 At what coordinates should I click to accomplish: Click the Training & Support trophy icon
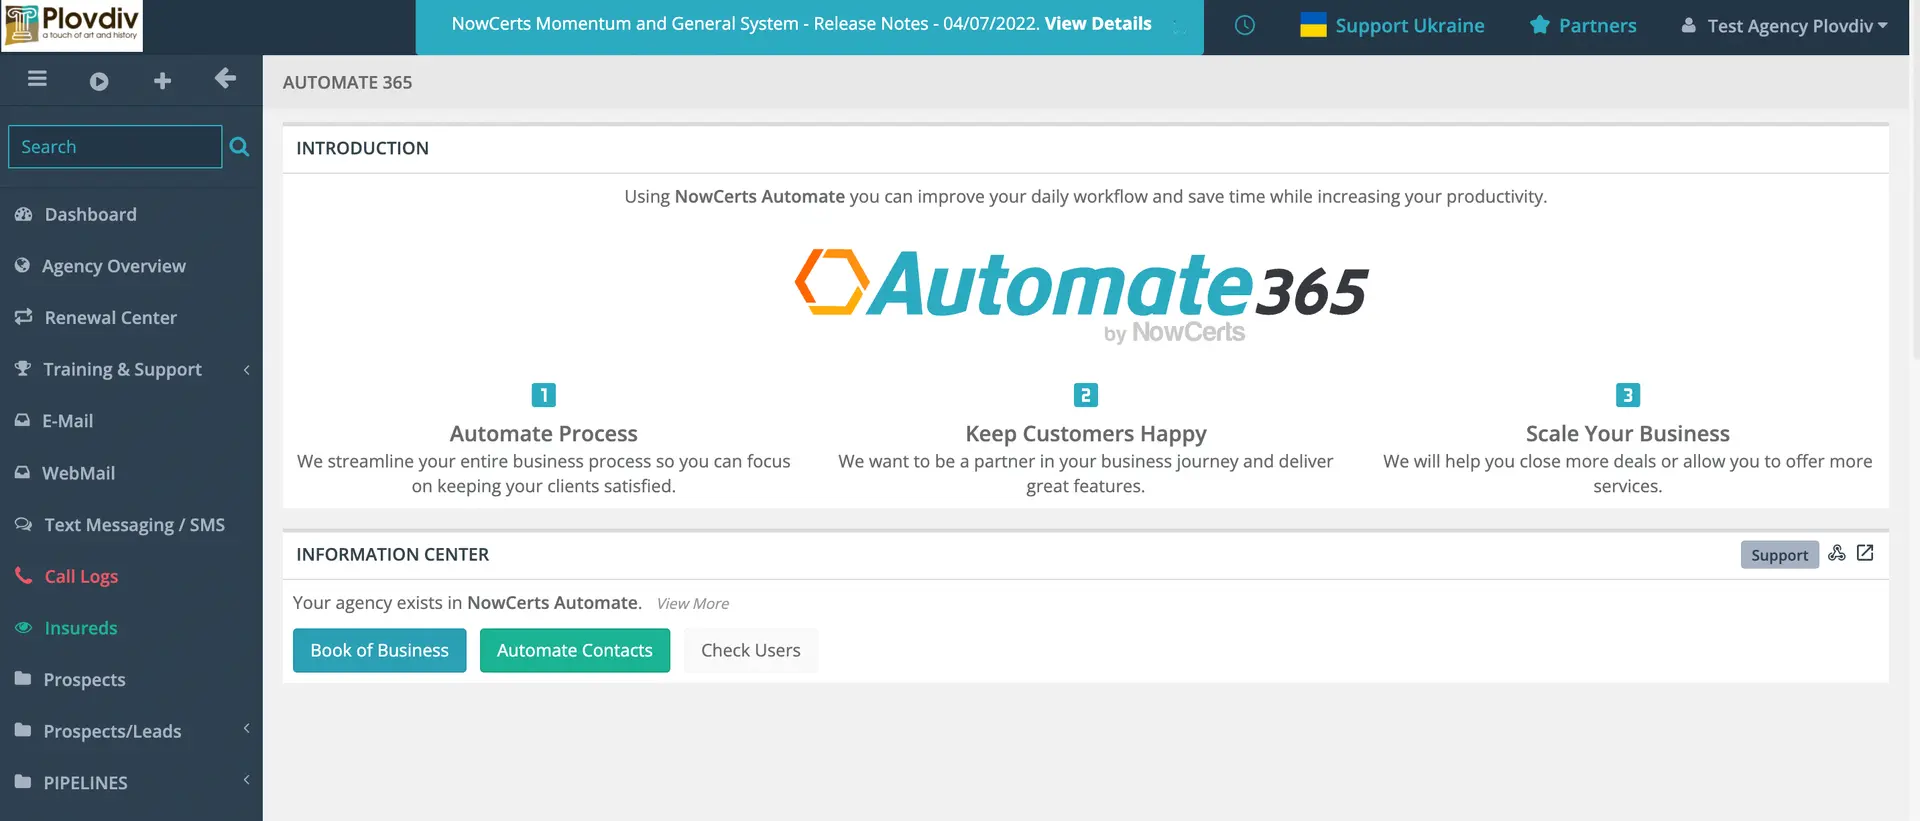point(23,369)
